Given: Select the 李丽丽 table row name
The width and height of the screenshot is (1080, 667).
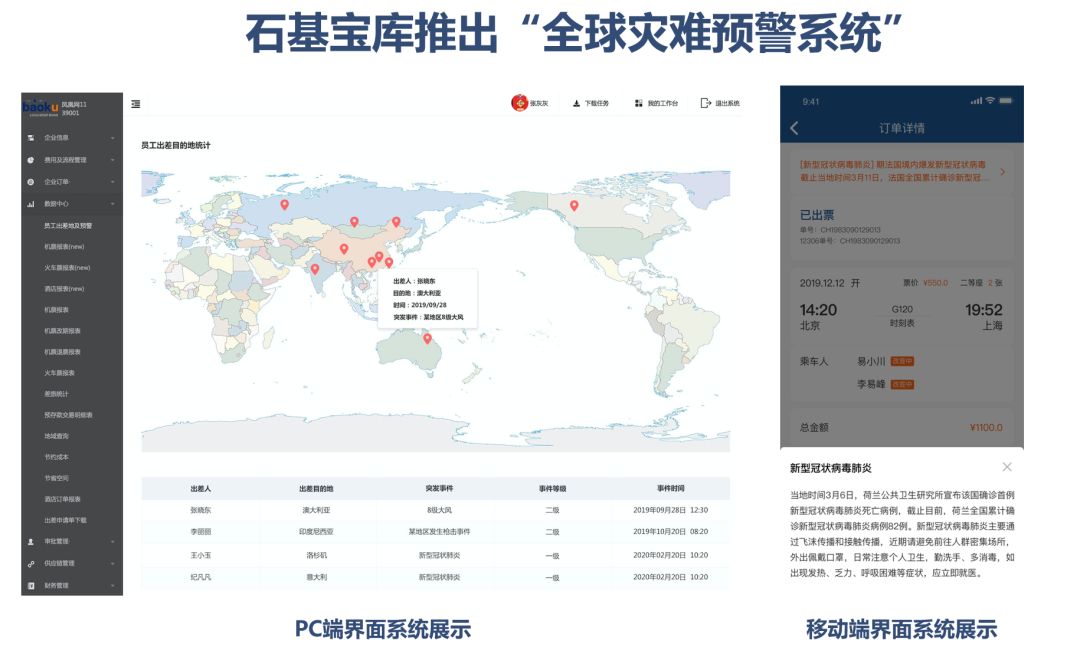Looking at the screenshot, I should click(x=200, y=532).
